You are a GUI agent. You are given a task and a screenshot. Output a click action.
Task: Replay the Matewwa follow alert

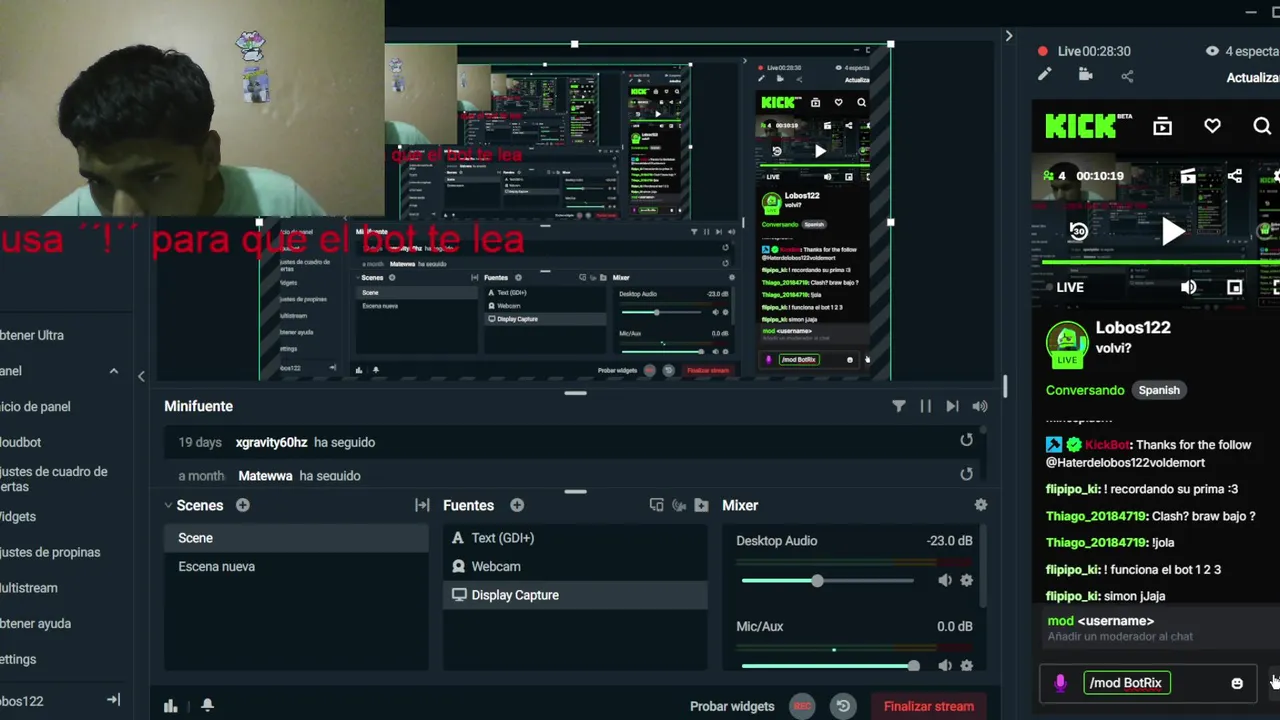pyautogui.click(x=966, y=474)
